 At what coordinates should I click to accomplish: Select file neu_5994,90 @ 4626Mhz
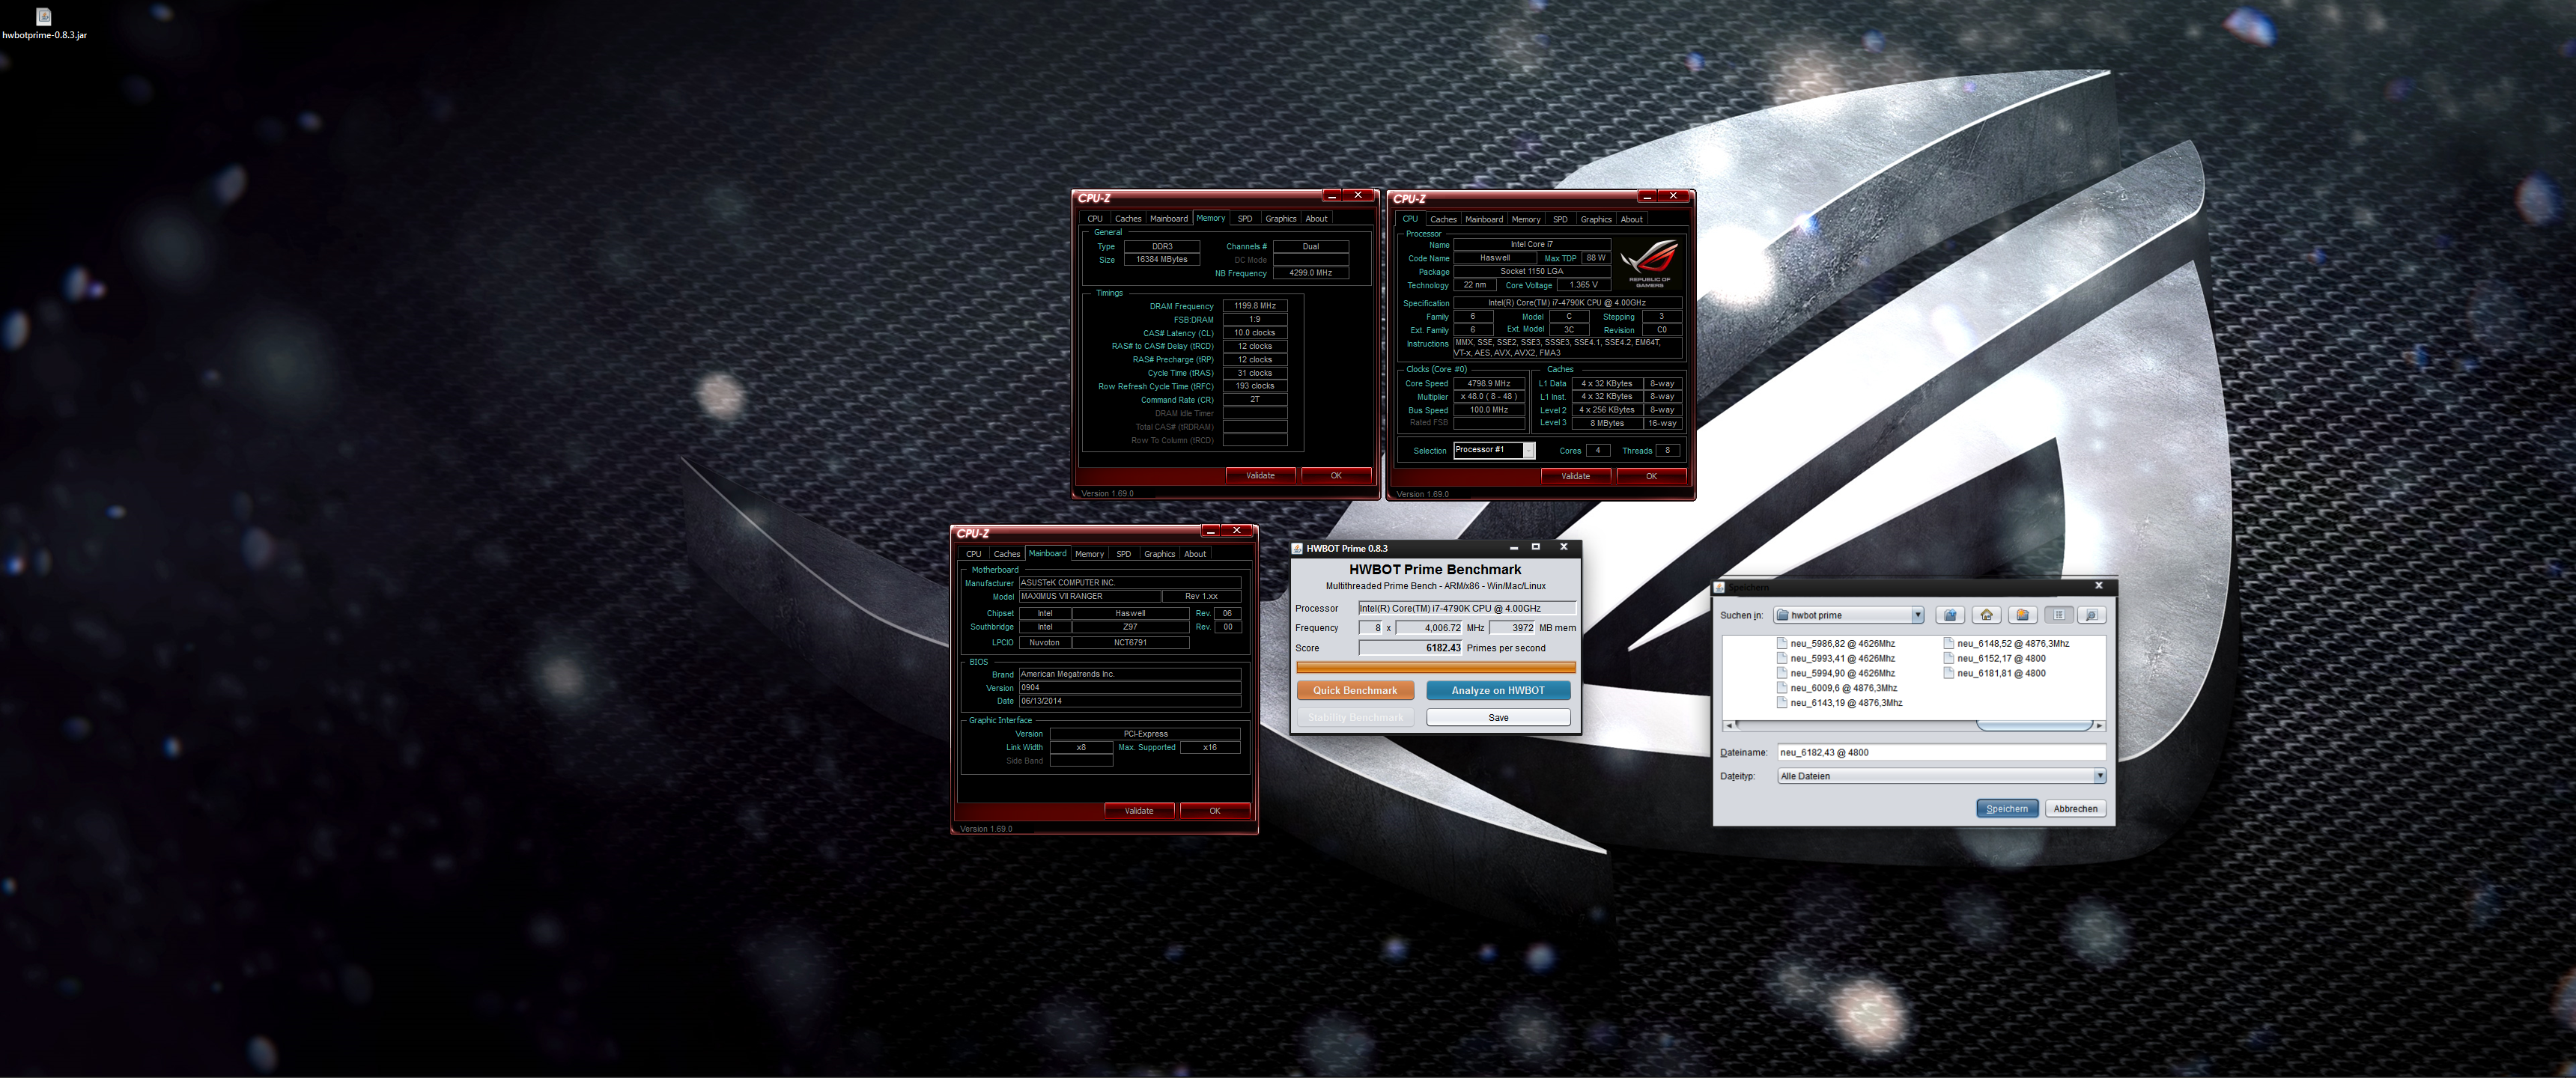[1836, 674]
